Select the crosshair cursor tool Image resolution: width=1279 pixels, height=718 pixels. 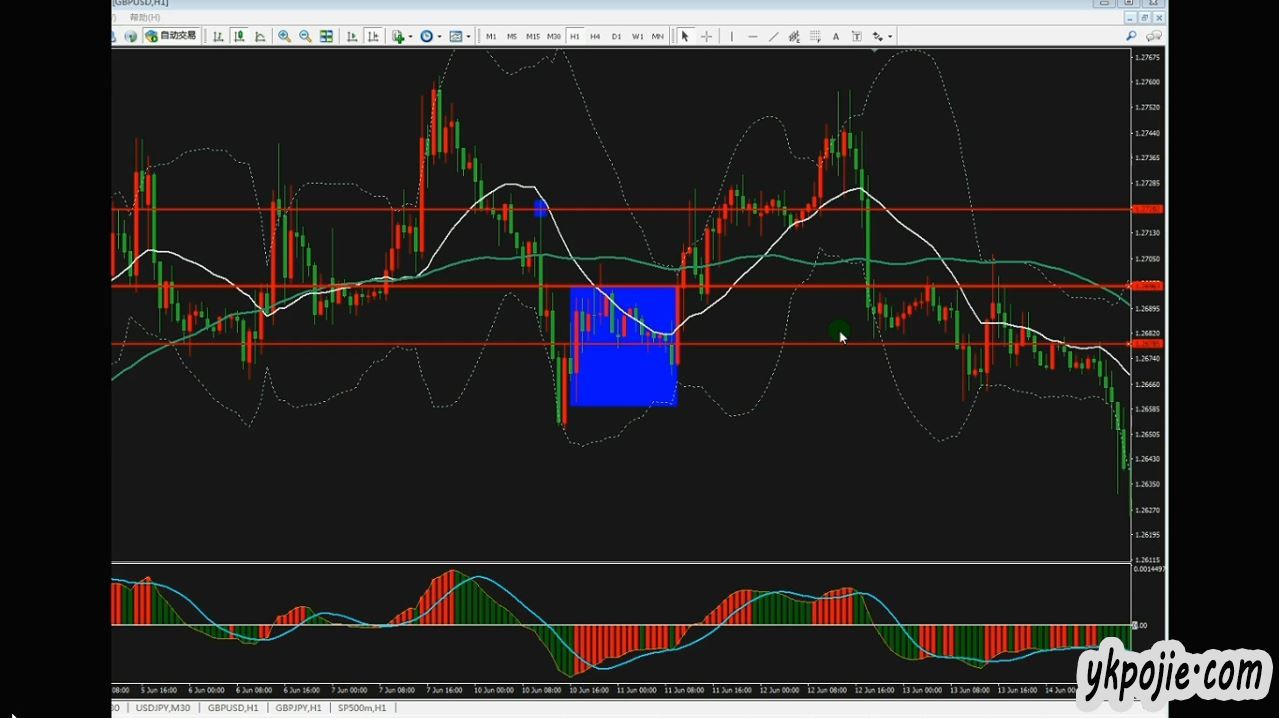pyautogui.click(x=707, y=36)
